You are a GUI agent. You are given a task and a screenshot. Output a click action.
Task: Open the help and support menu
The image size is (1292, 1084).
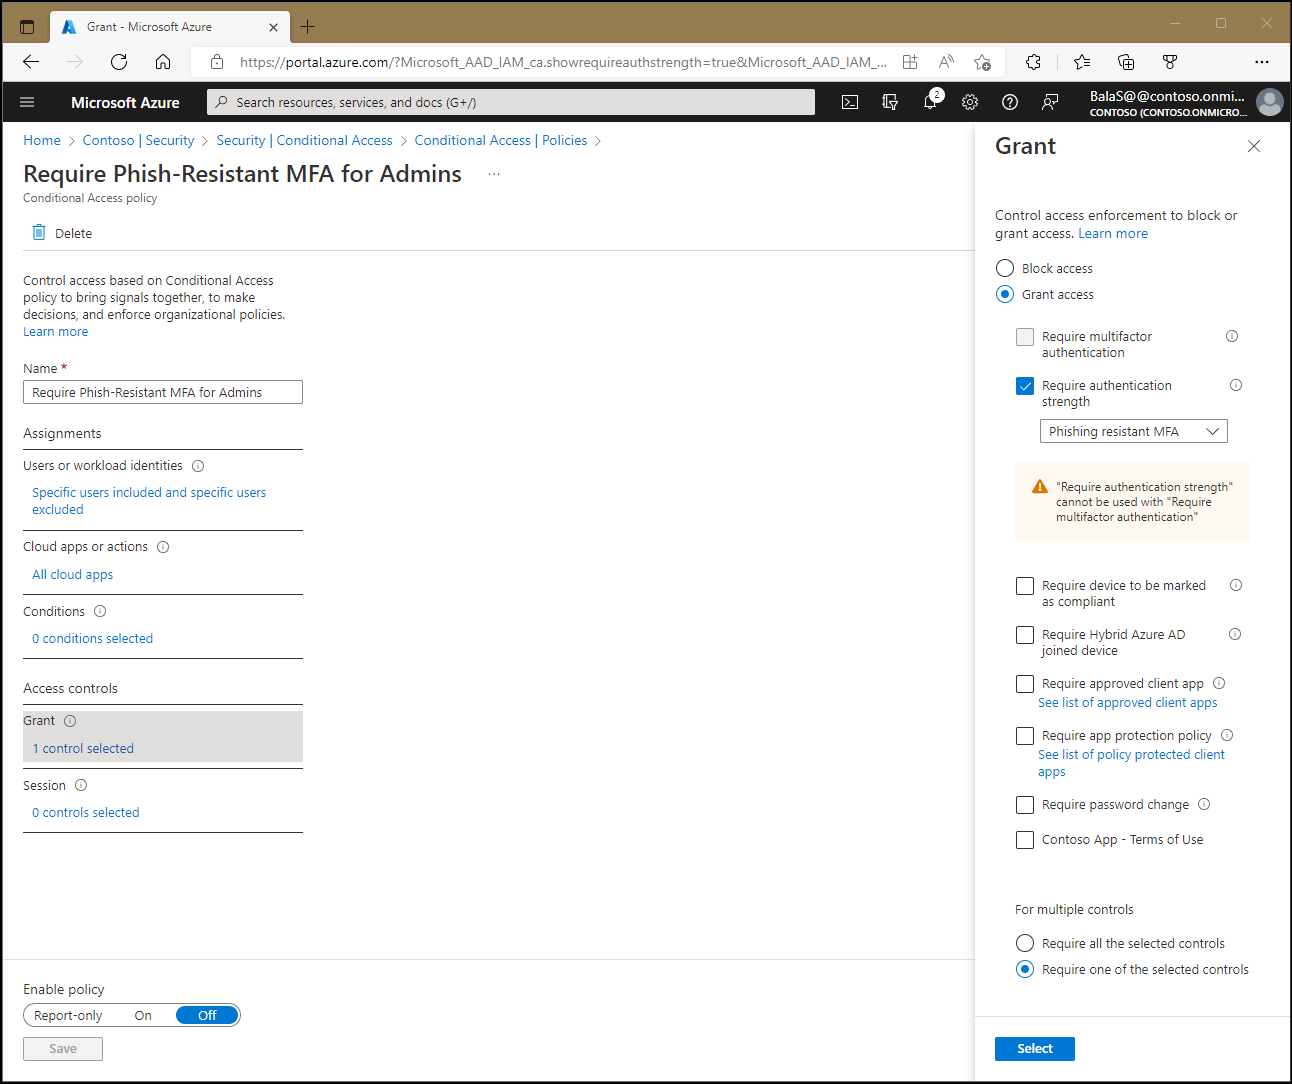tap(1009, 101)
